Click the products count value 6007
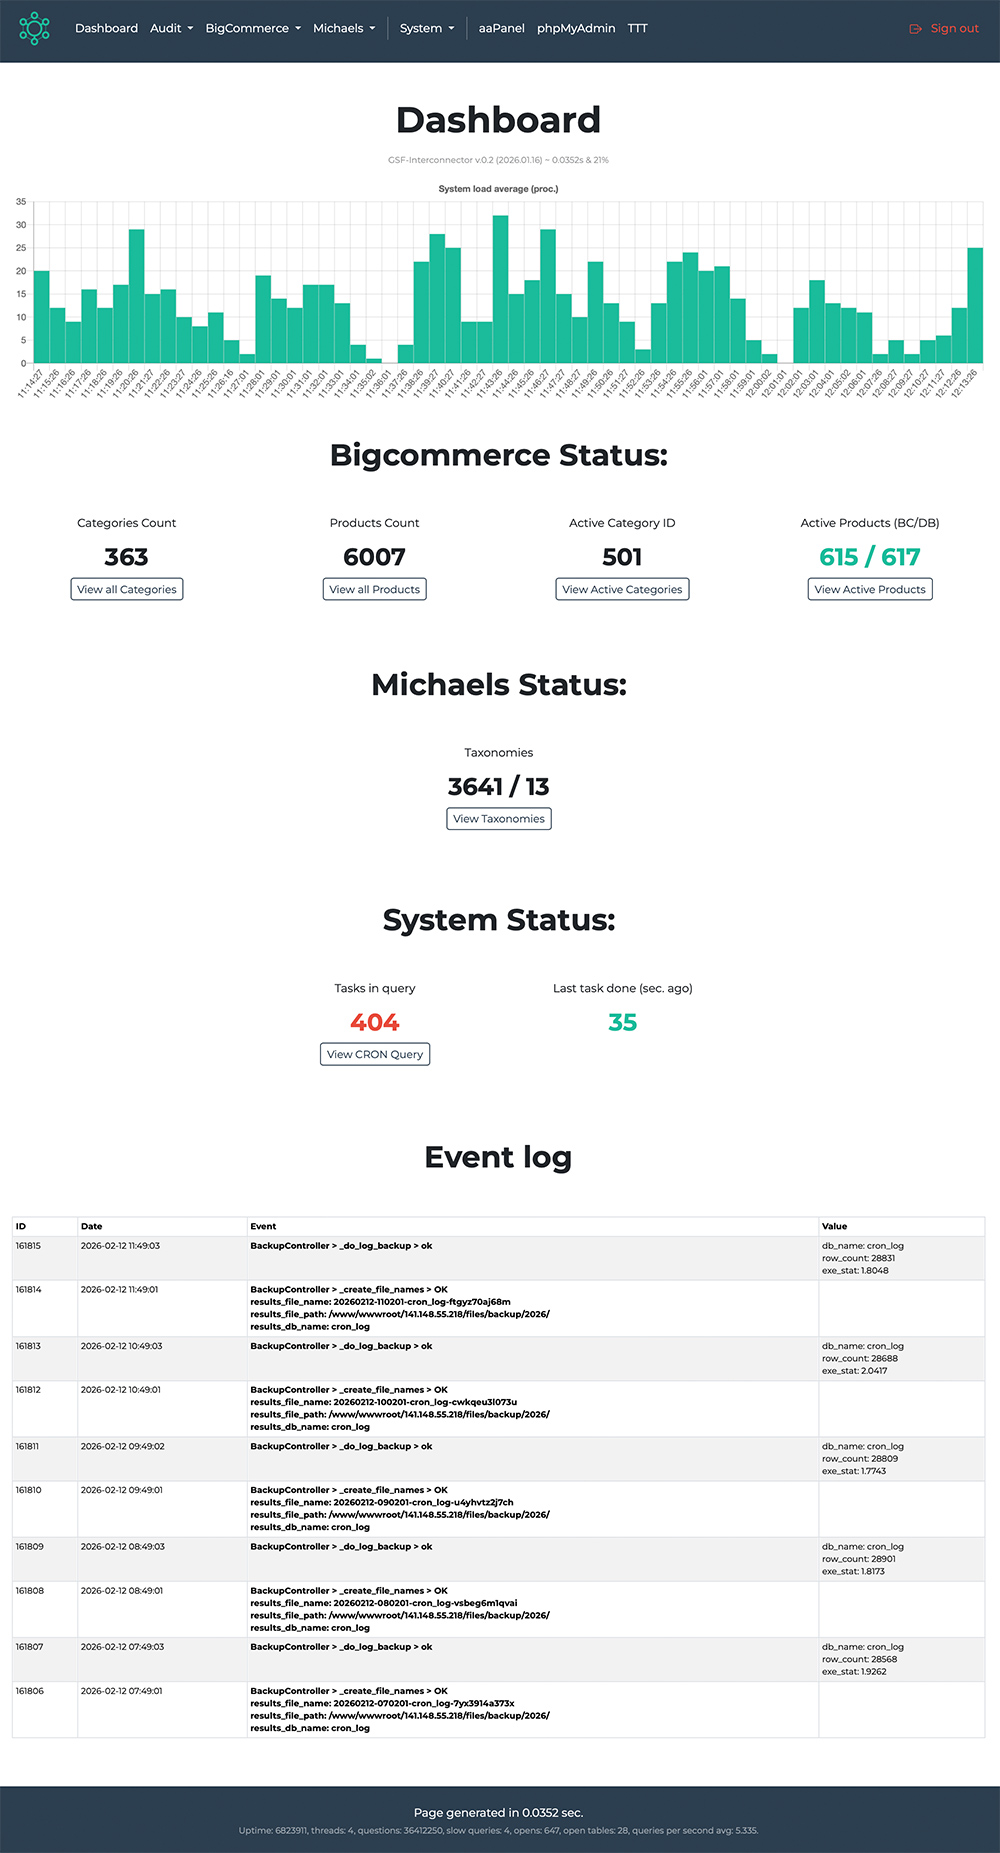This screenshot has height=1853, width=1000. 375,557
